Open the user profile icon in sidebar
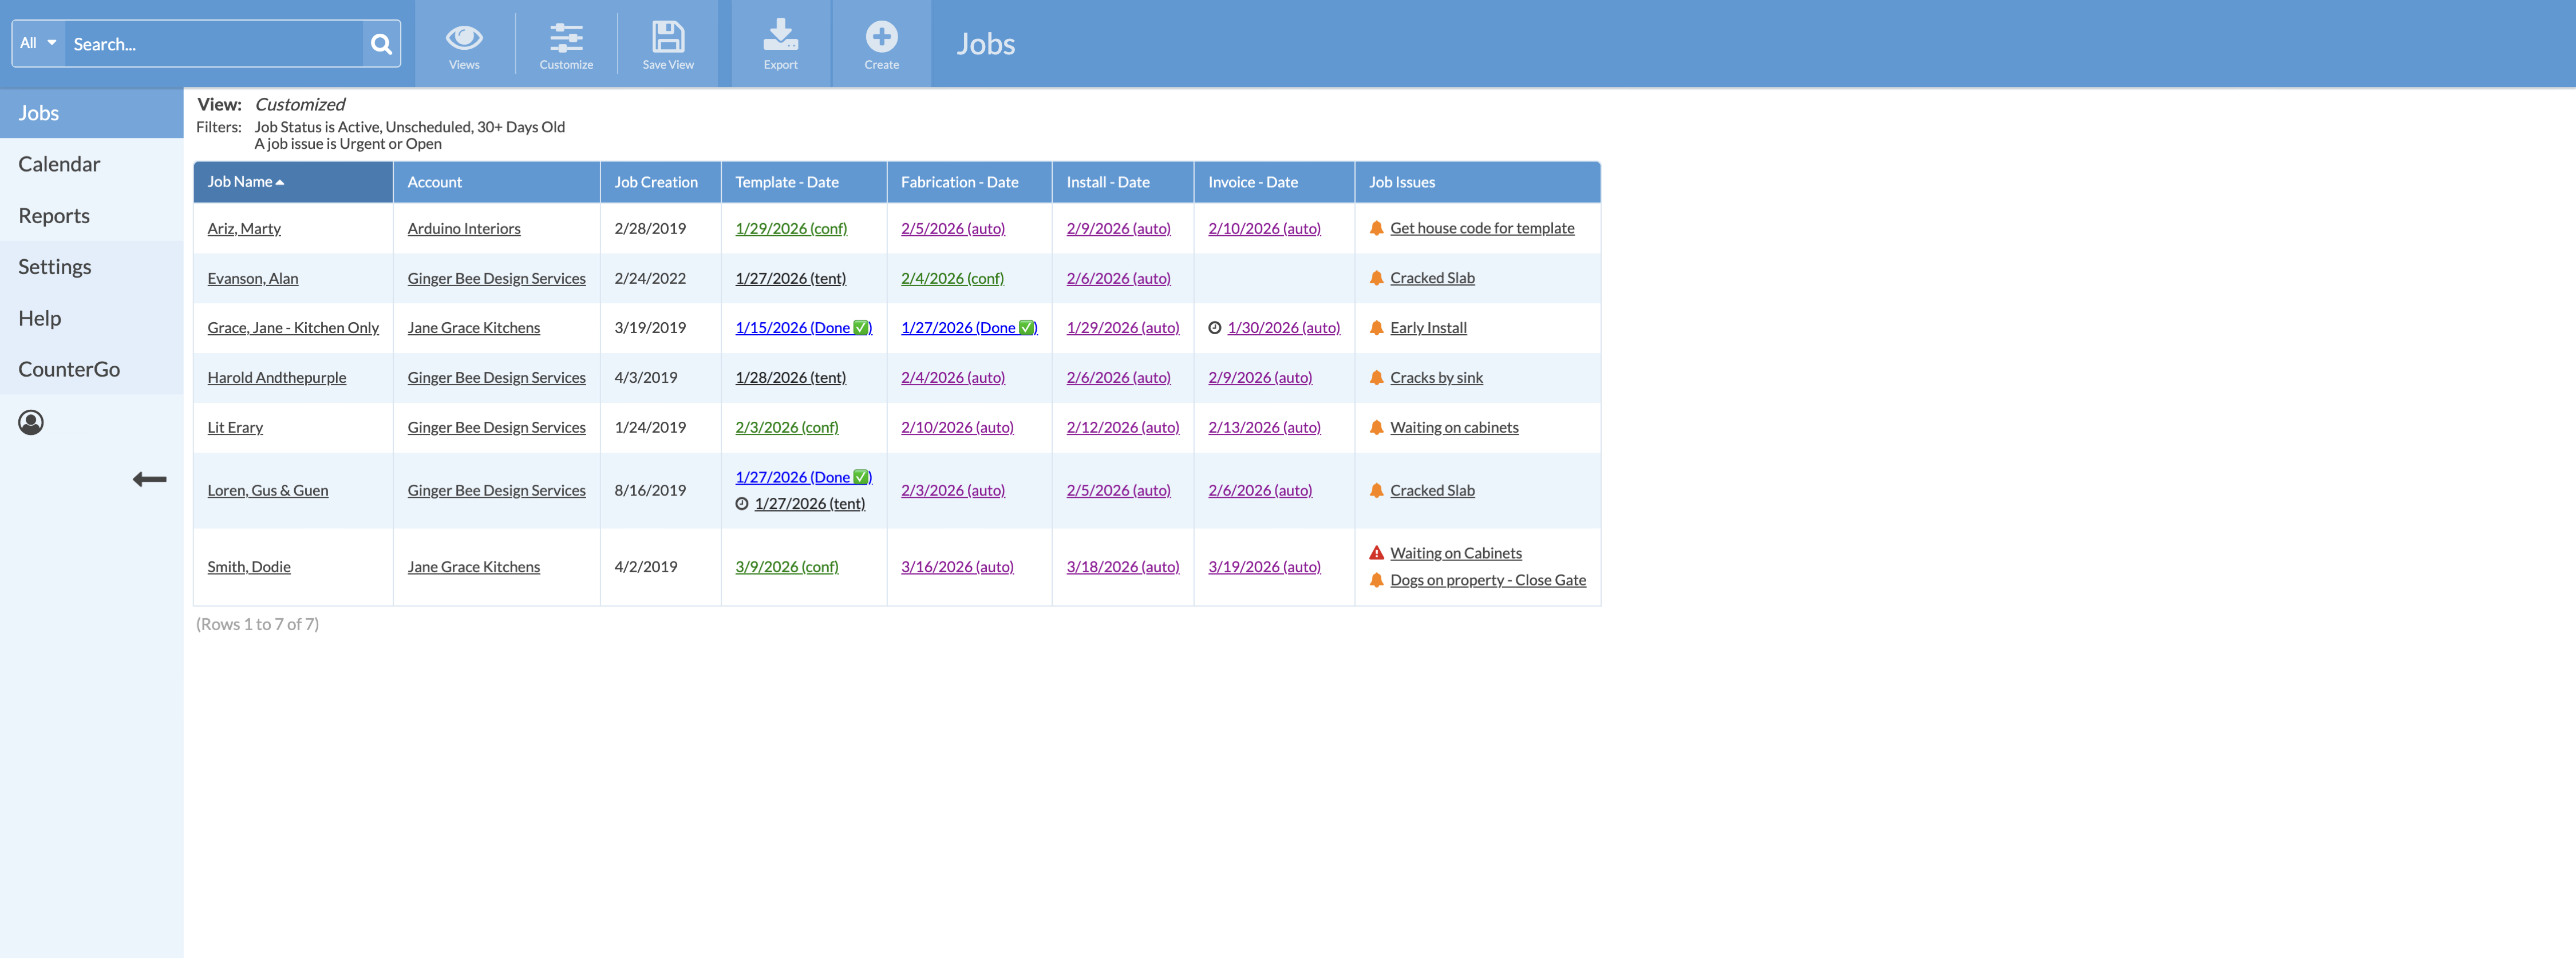 click(30, 422)
